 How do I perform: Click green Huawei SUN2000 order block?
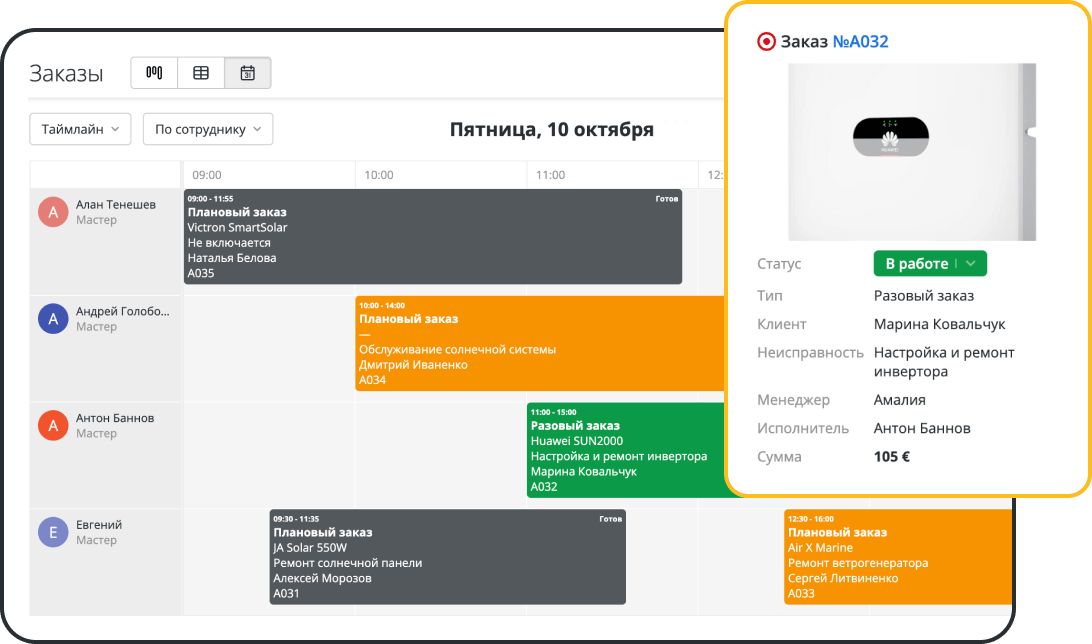tap(625, 450)
